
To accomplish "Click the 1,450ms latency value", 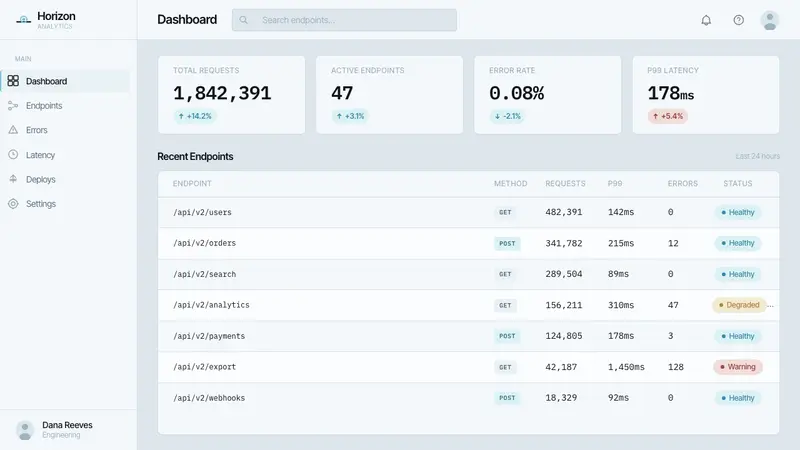I will click(x=626, y=367).
